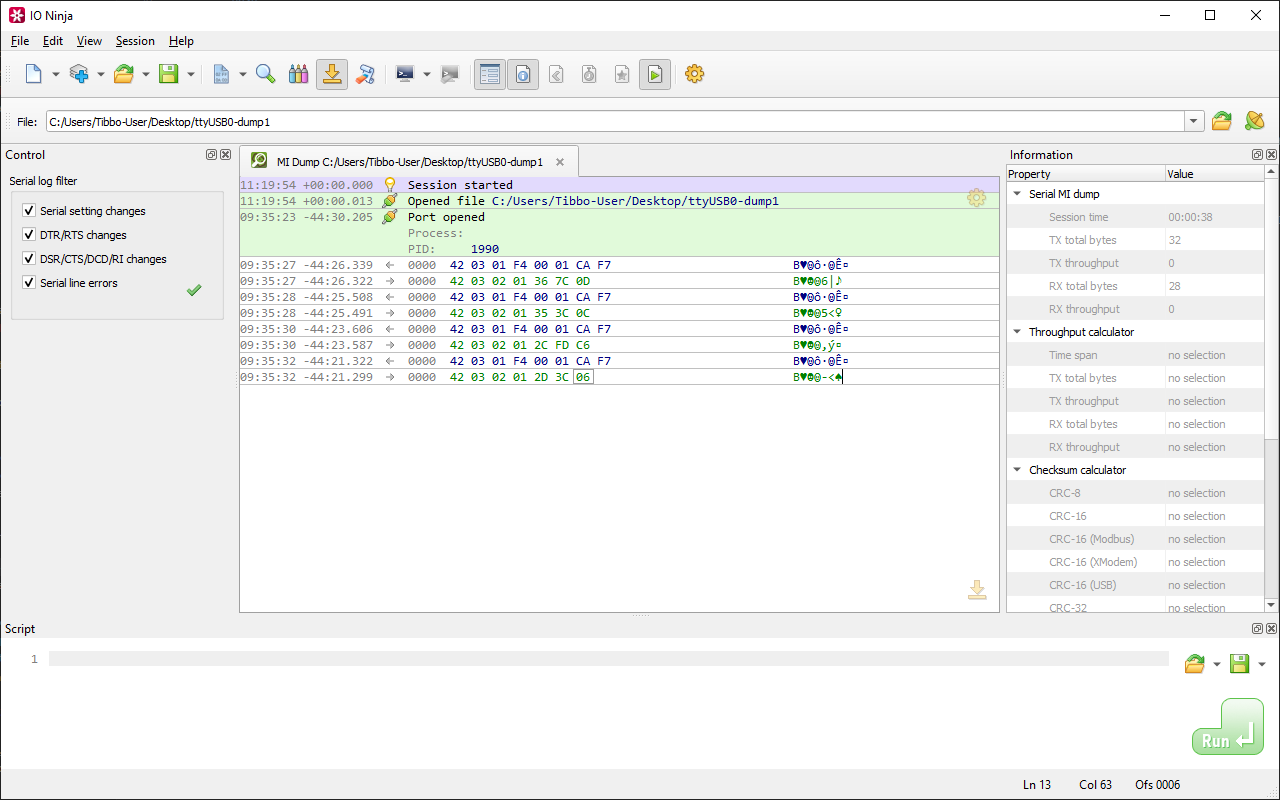Click the magnifying glass find icon
Screen dimensions: 1280x800
[x=266, y=74]
